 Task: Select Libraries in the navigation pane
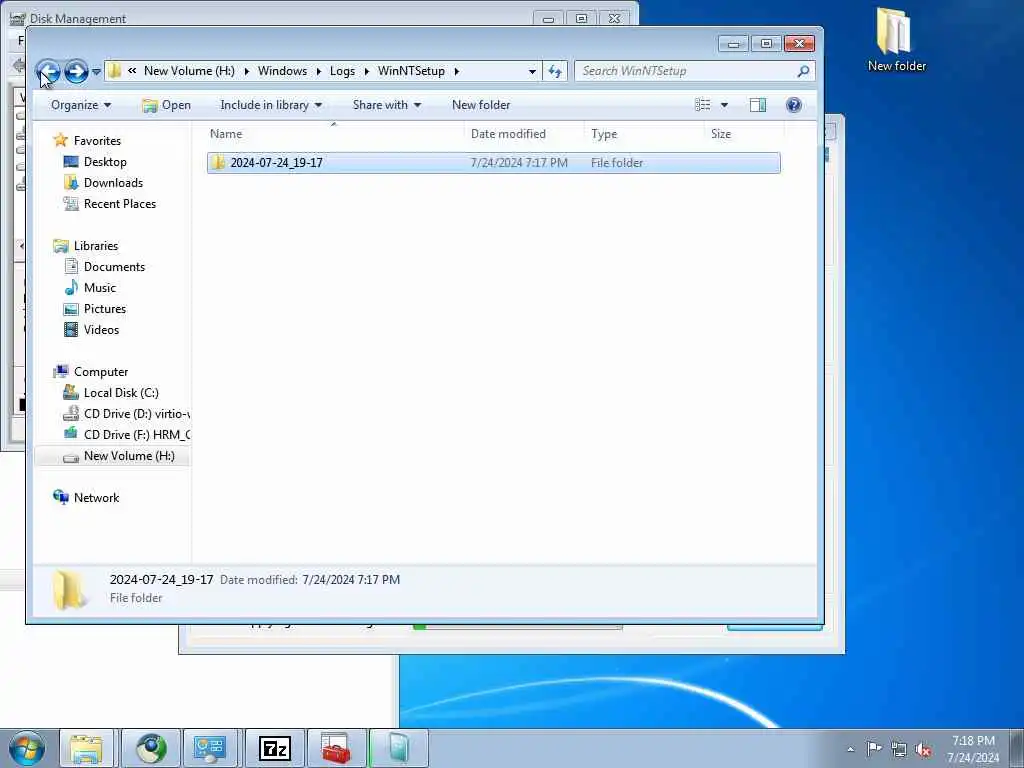coord(96,246)
